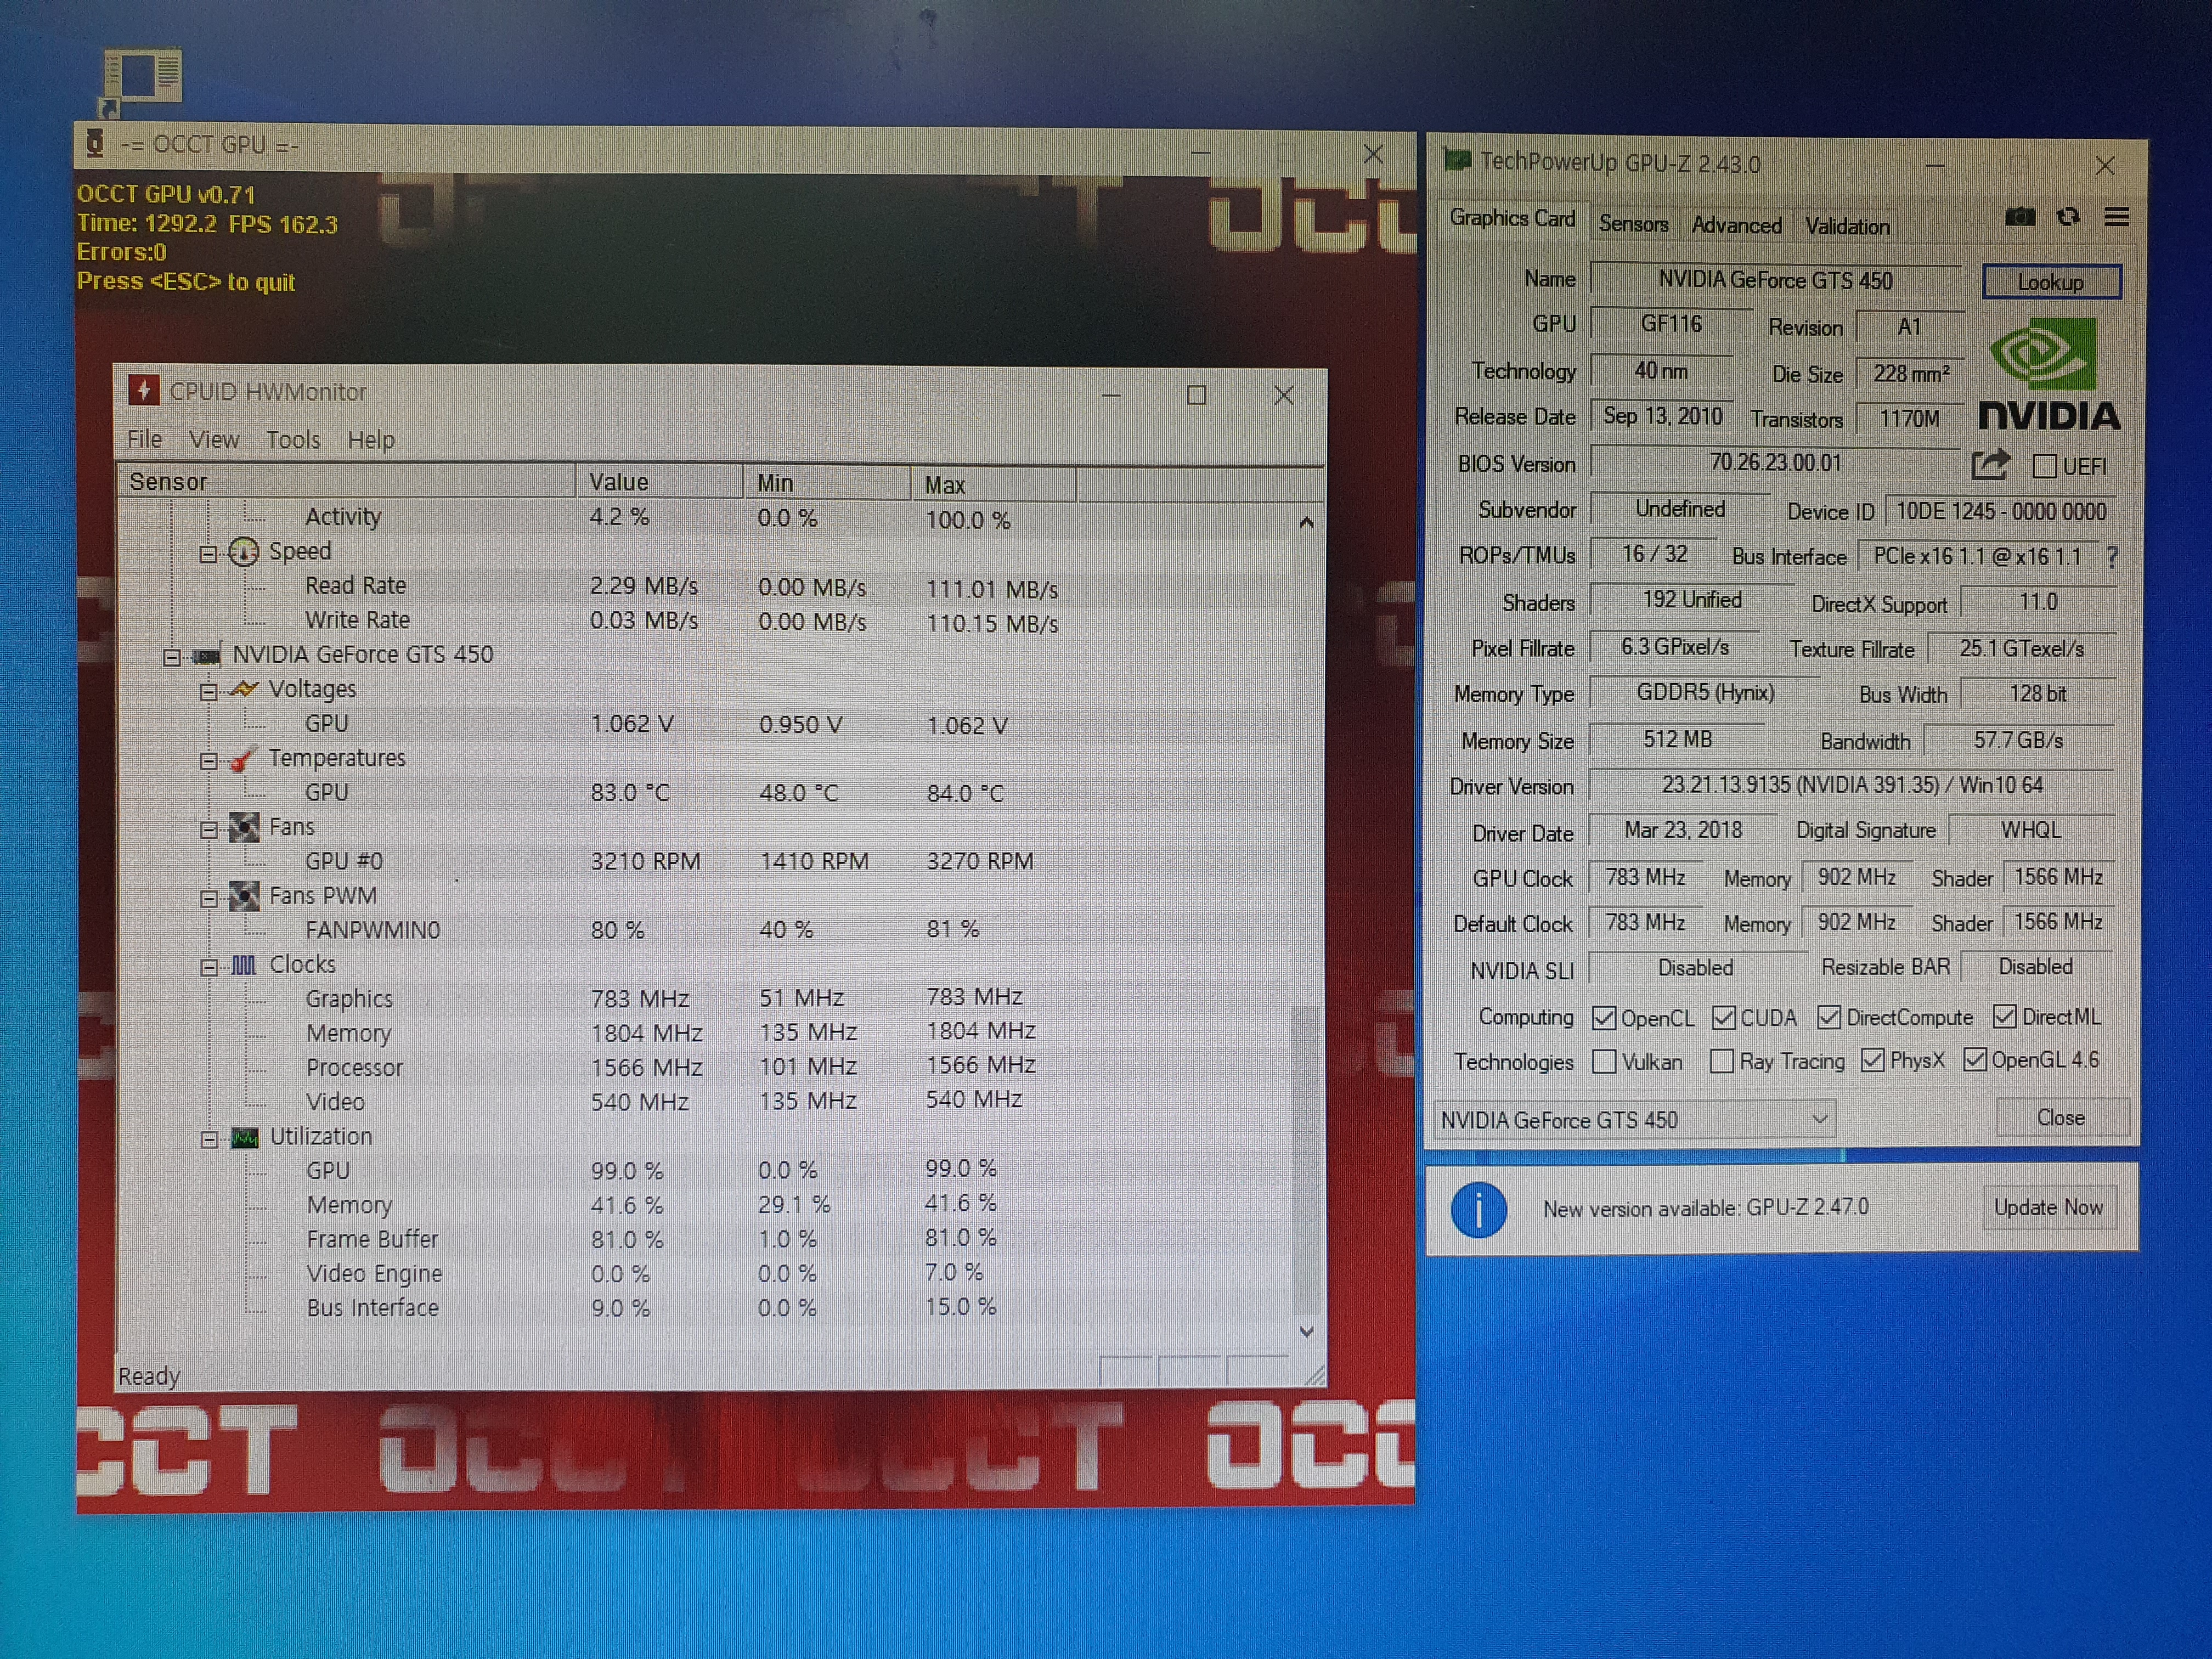This screenshot has width=2212, height=1659.
Task: Switch to the Validation tab in GPU-Z
Action: click(1847, 226)
